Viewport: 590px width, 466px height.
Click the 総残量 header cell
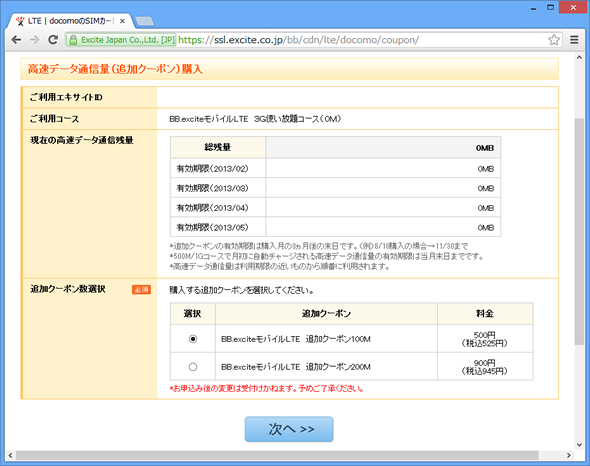(218, 147)
